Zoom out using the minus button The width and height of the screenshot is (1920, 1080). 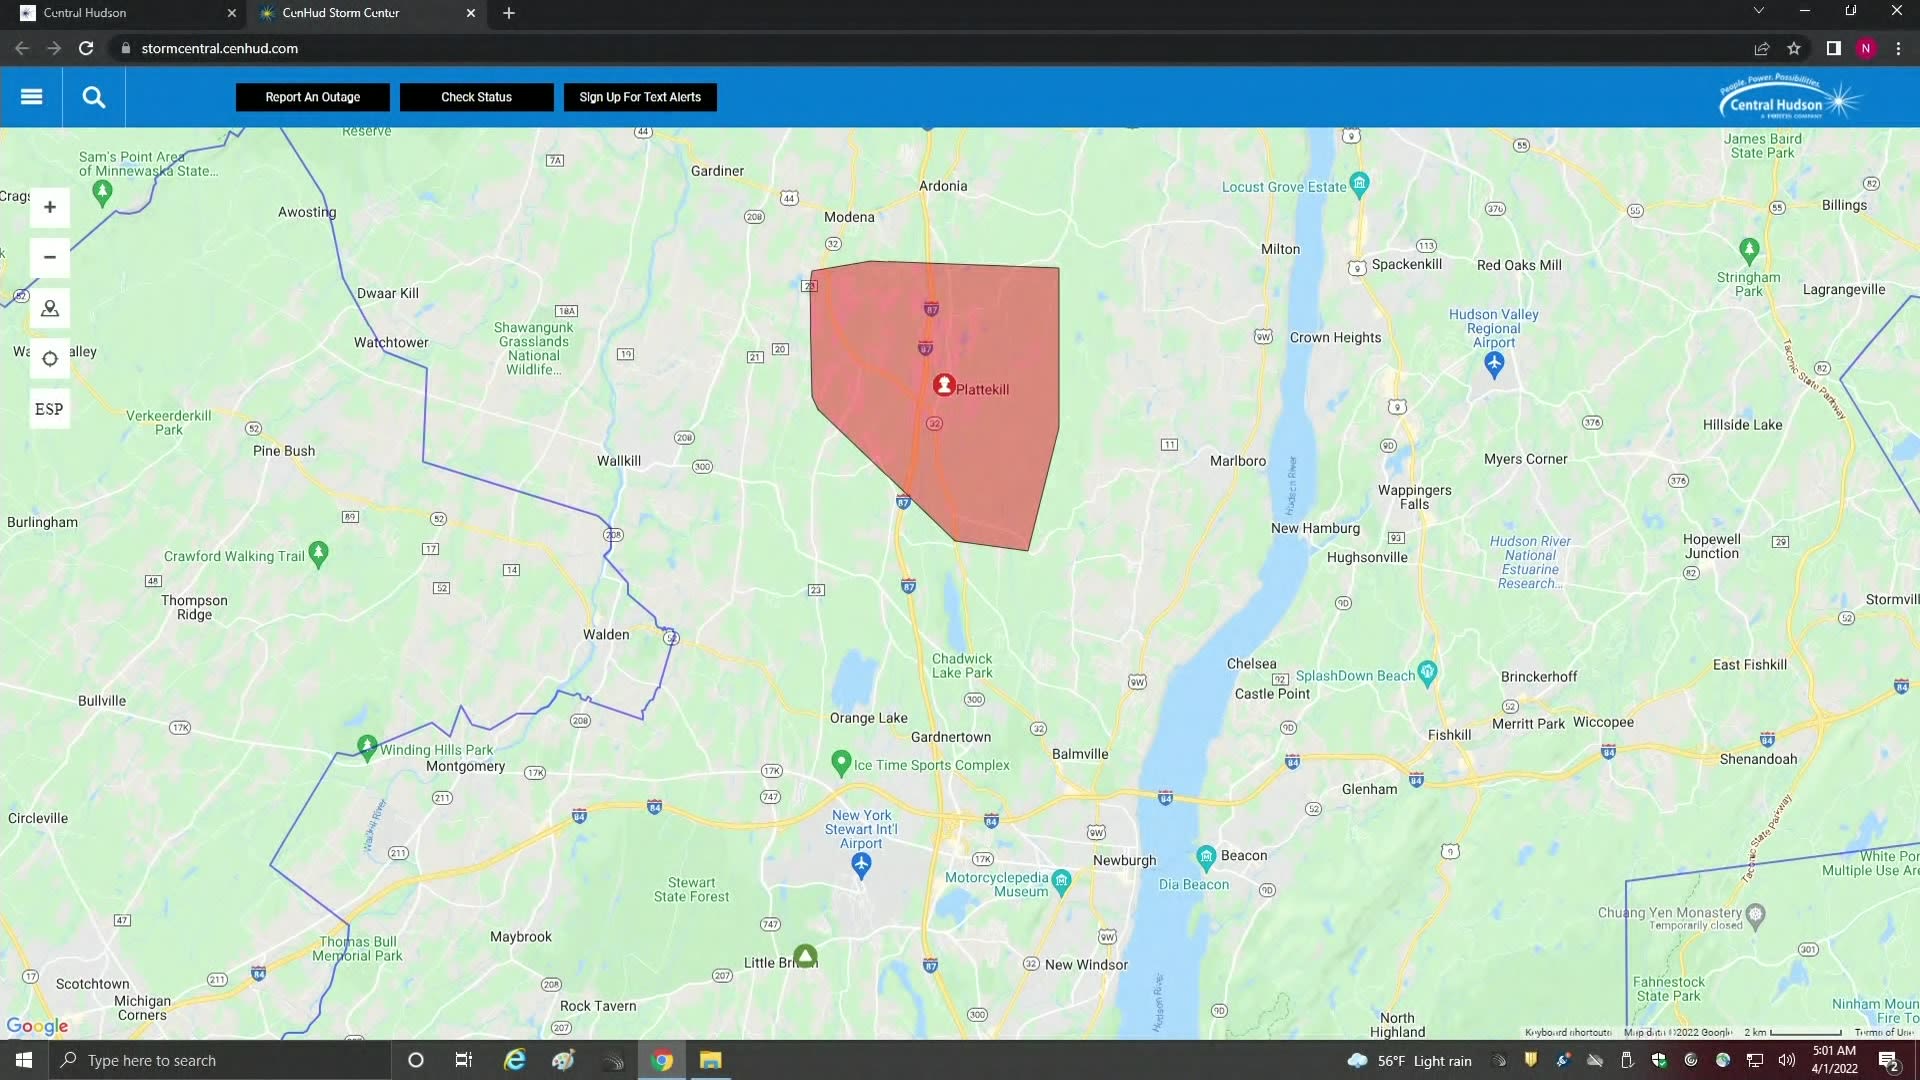[49, 257]
